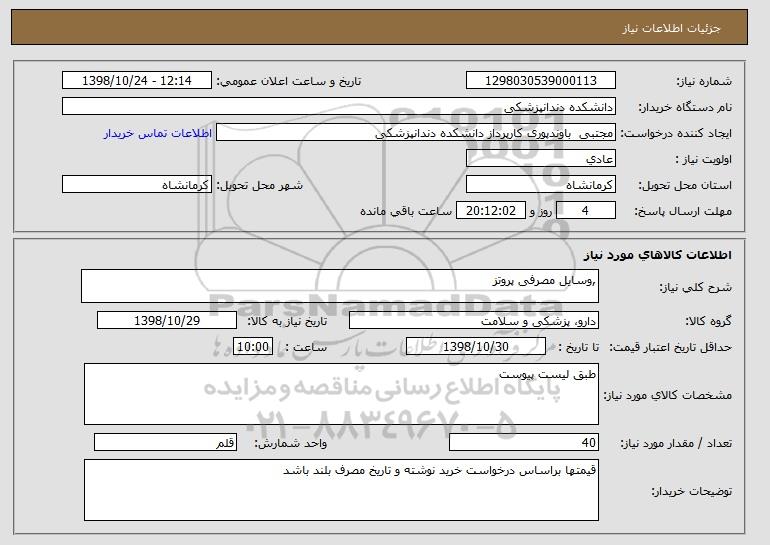The image size is (770, 545).
Task: Select the remaining days field showing 4
Action: point(585,211)
